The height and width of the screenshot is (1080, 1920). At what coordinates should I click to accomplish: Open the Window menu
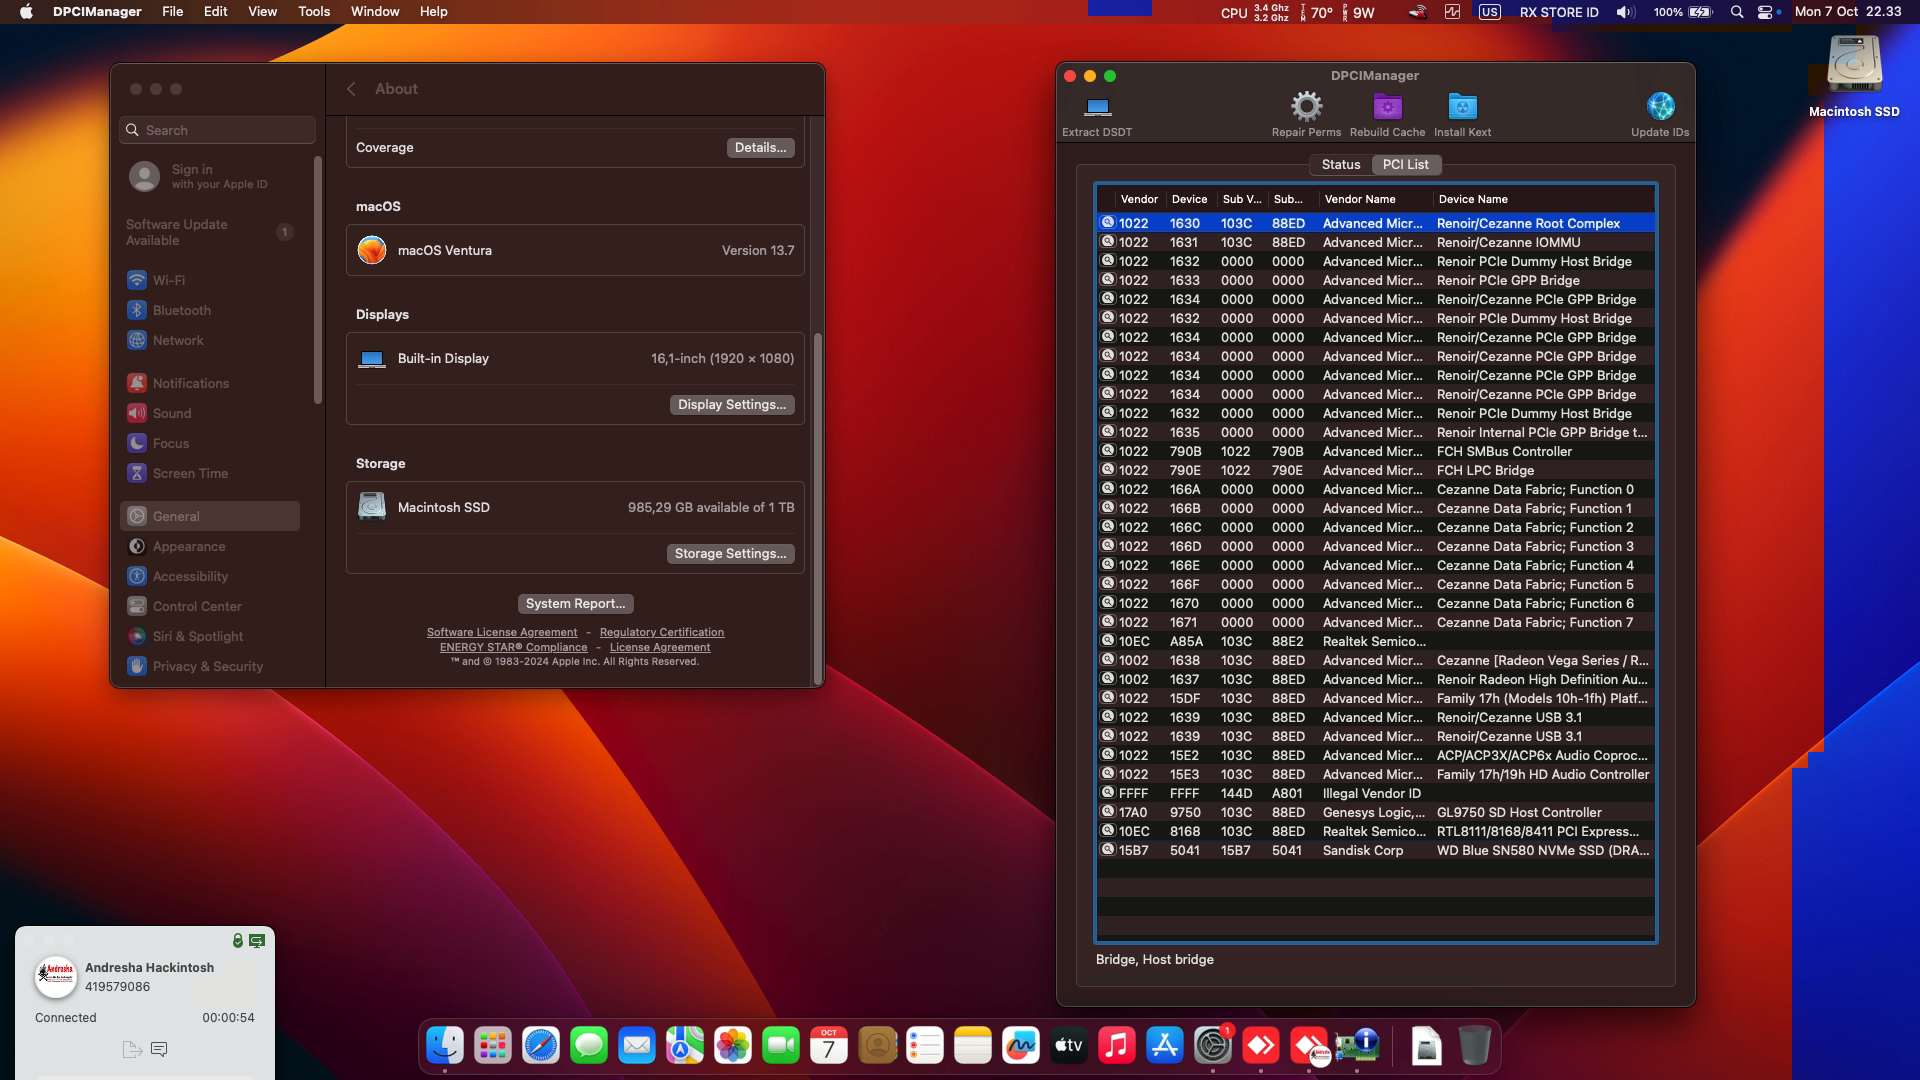(x=375, y=12)
